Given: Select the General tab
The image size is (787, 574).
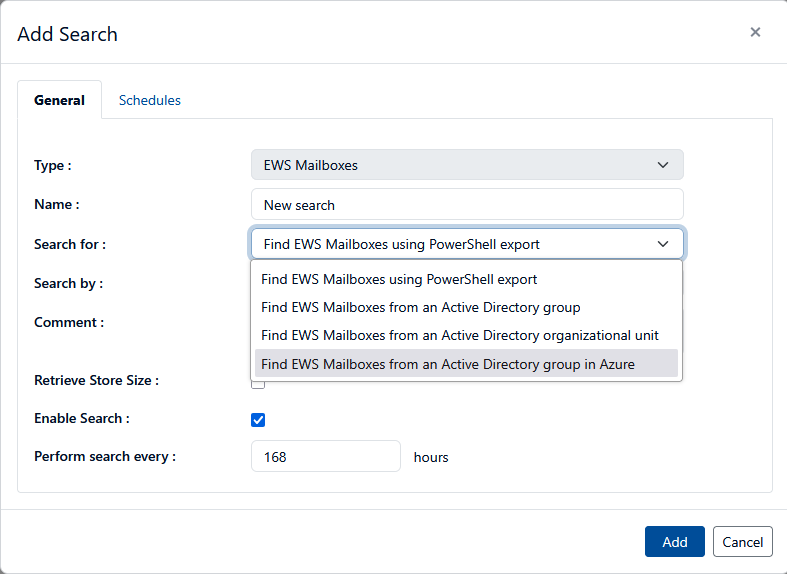Looking at the screenshot, I should 60,100.
